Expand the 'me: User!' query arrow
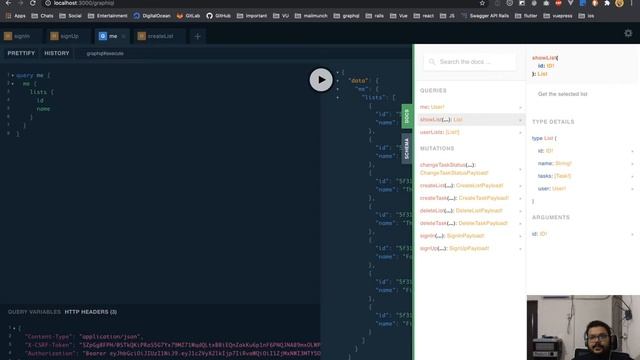 tap(520, 107)
